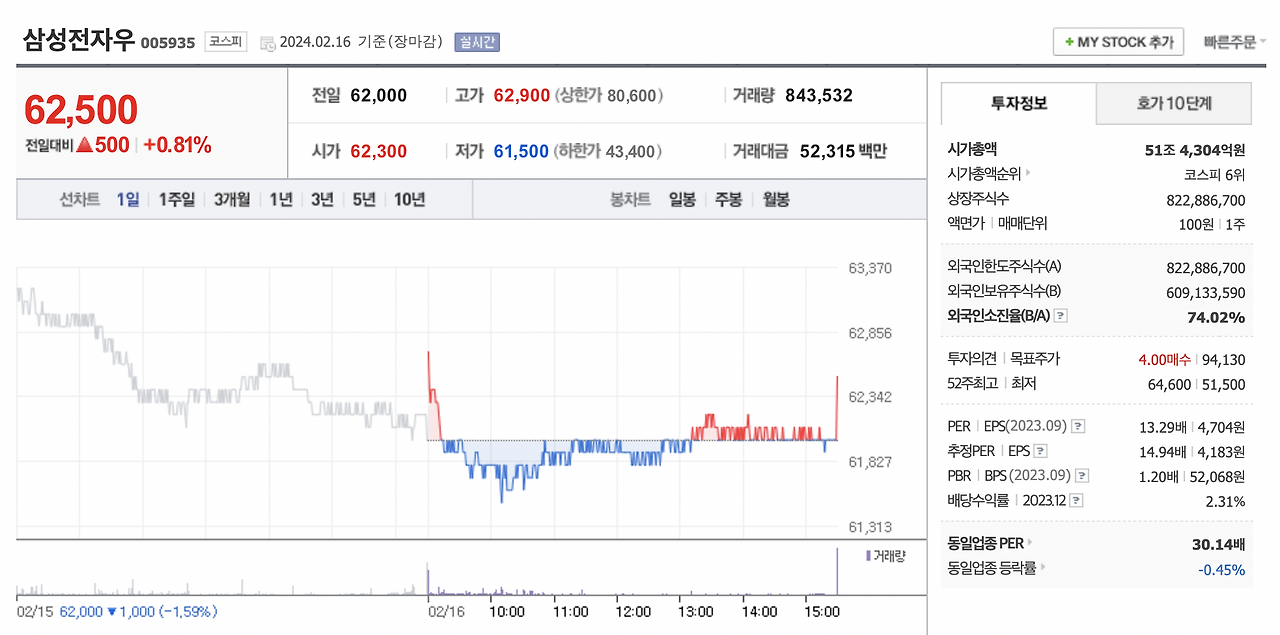Click help icon beside 추정PER EPS
The width and height of the screenshot is (1280, 635).
(x=1040, y=451)
